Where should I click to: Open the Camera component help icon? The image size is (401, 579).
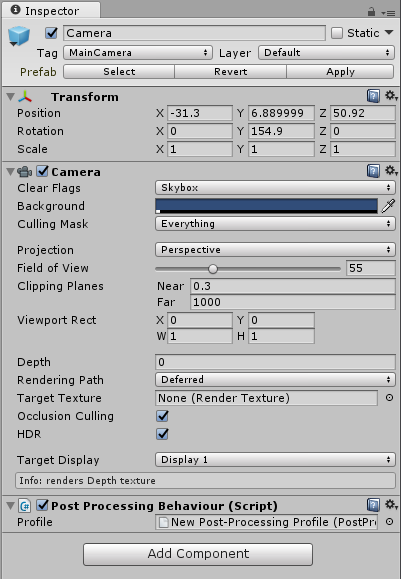373,171
